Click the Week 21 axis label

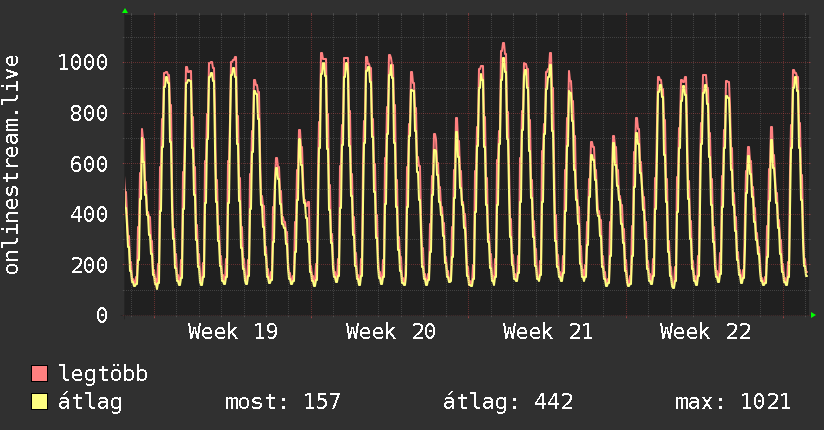548,332
